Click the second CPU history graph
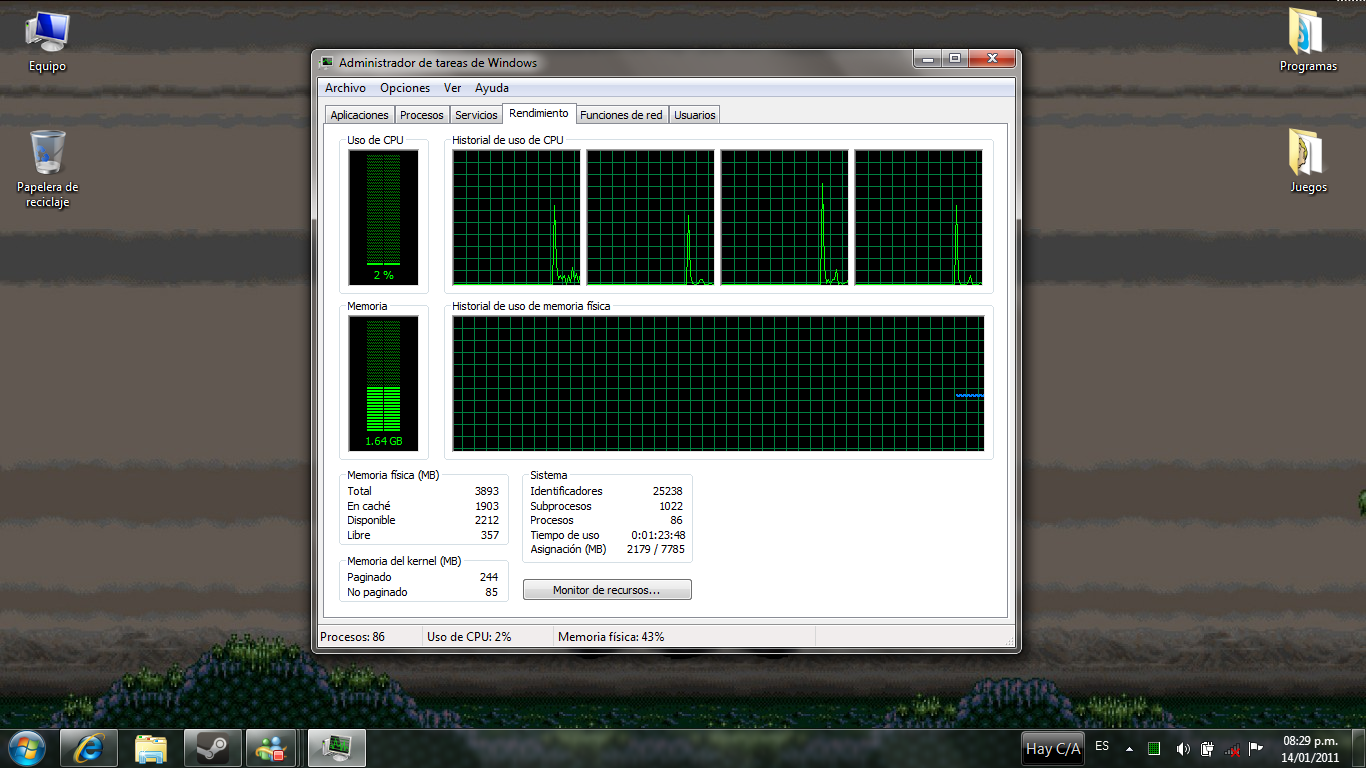Image resolution: width=1366 pixels, height=768 pixels. point(650,218)
